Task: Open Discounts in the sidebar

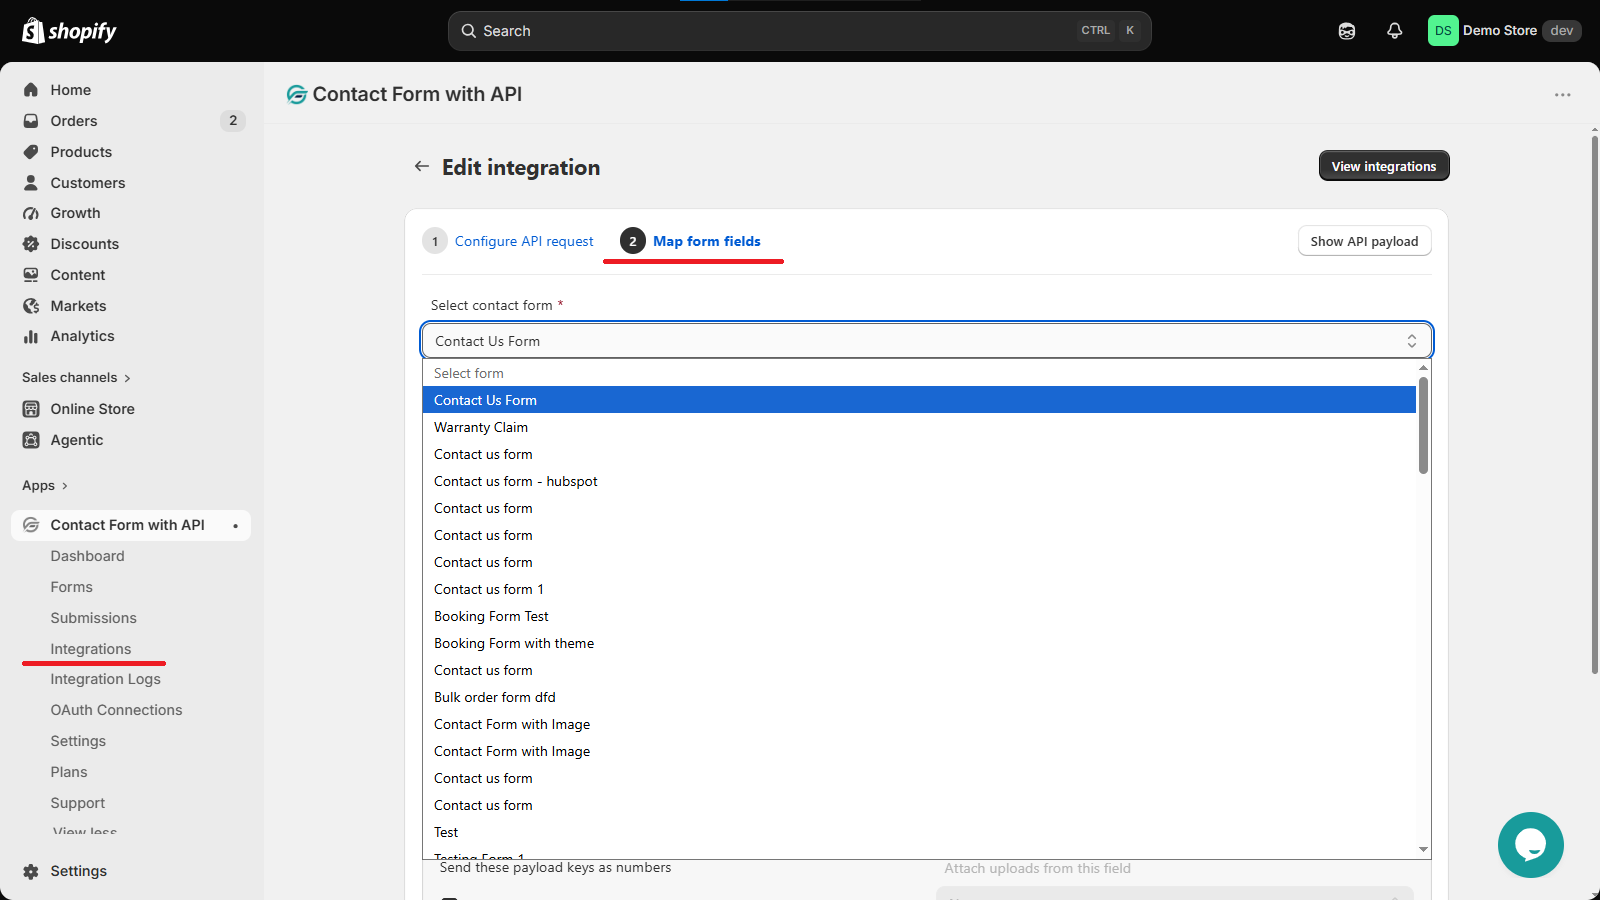Action: (x=84, y=244)
